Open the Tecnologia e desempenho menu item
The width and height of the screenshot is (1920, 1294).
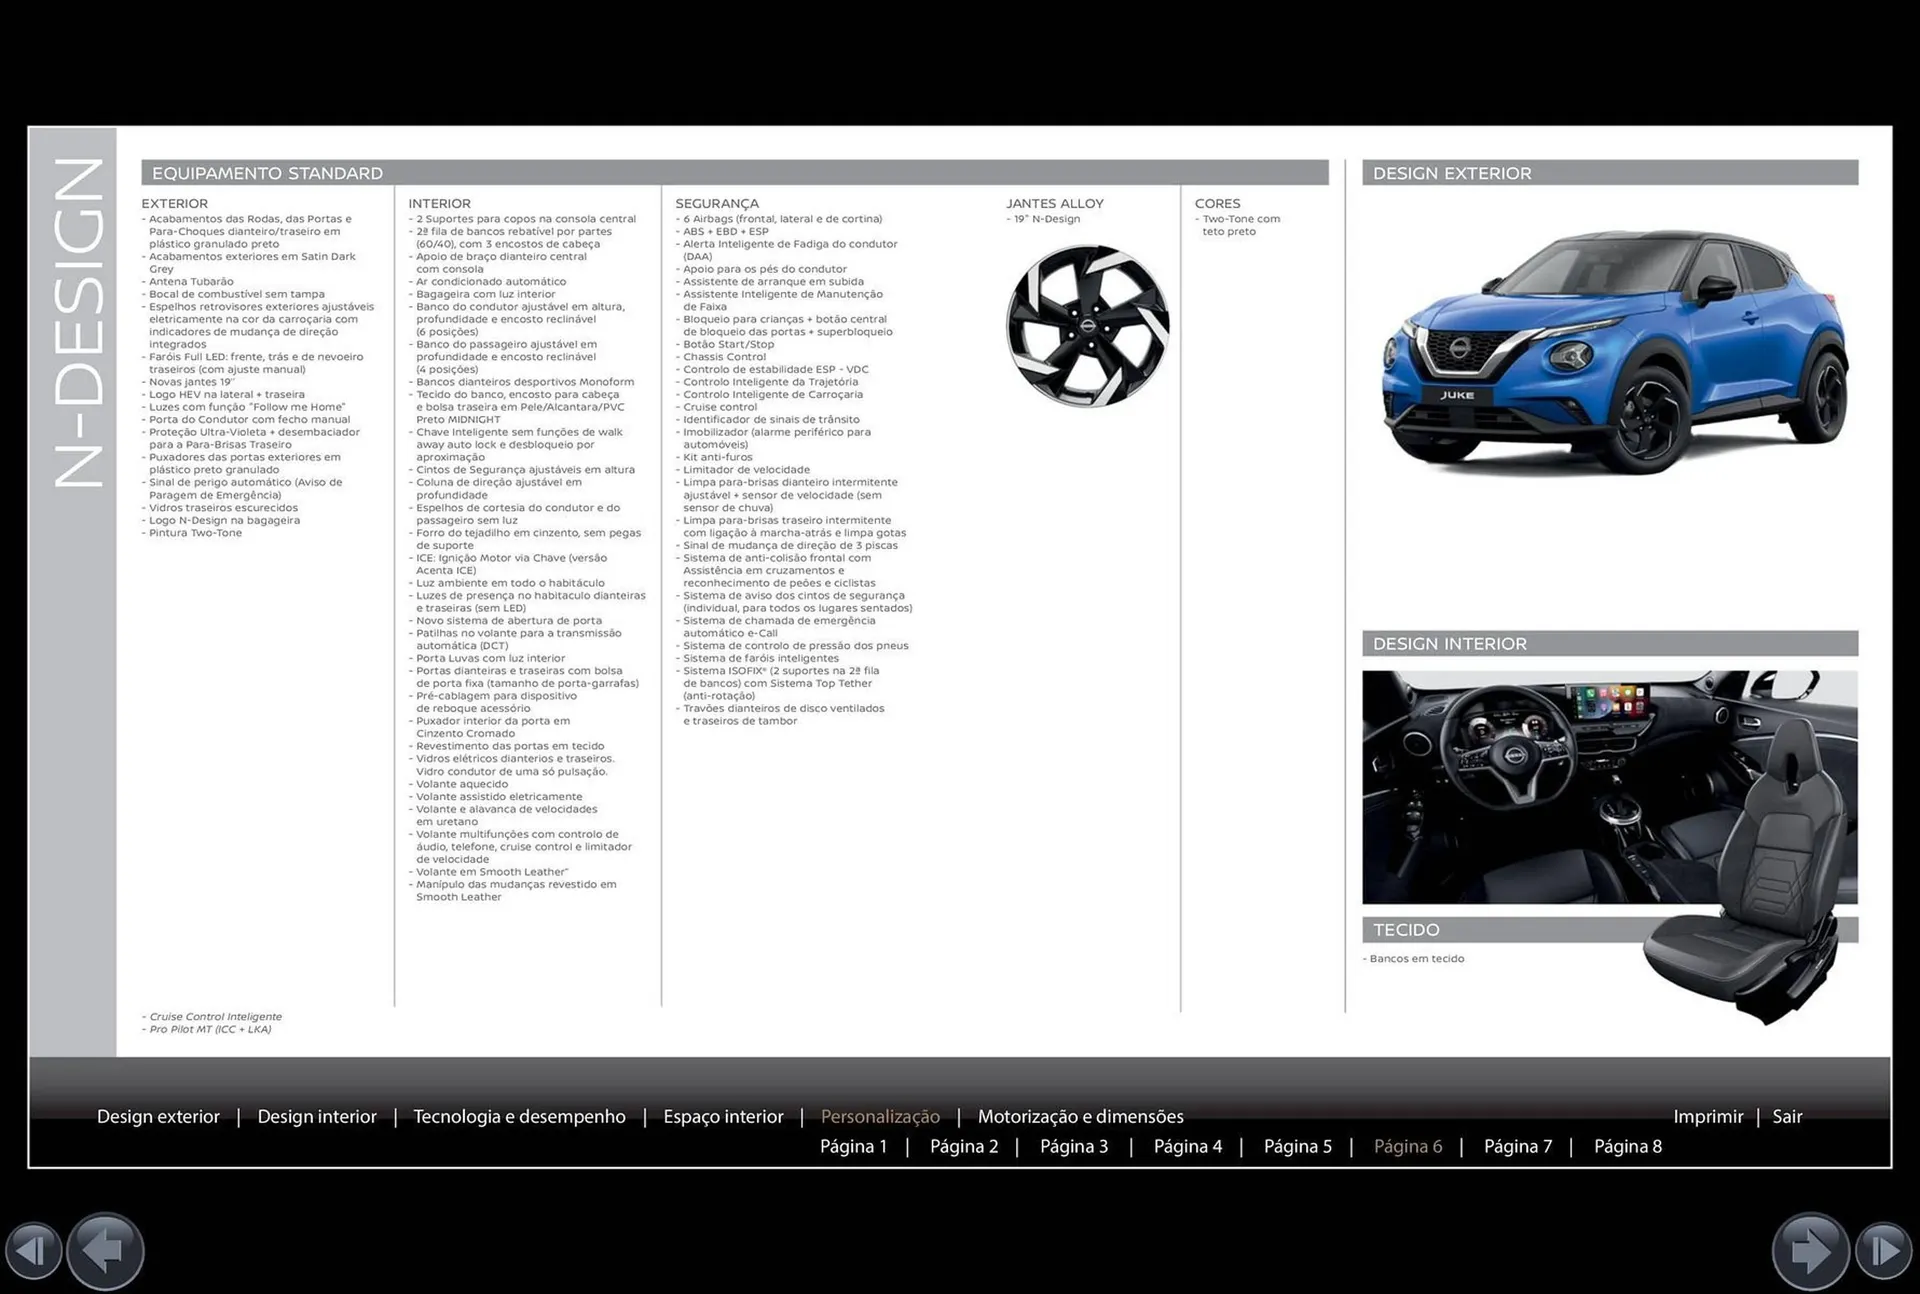[x=519, y=1116]
